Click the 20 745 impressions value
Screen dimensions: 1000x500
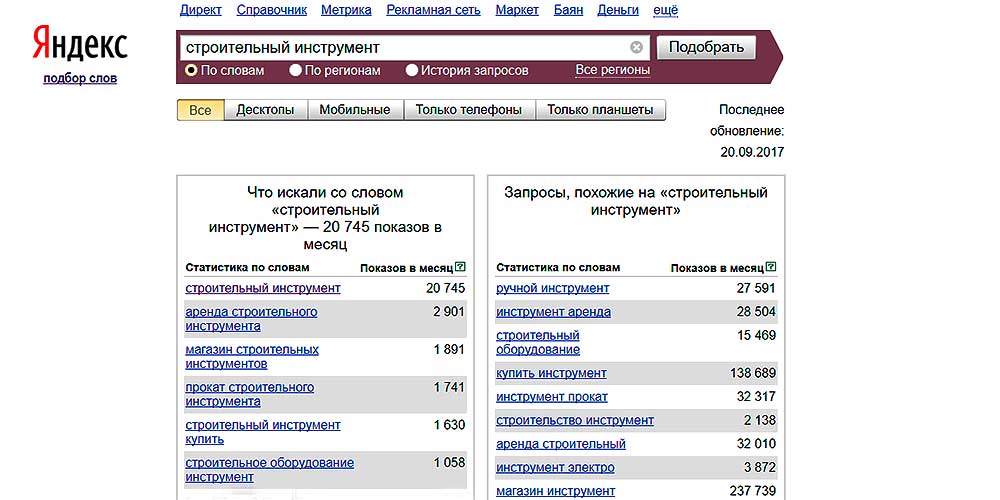point(446,288)
